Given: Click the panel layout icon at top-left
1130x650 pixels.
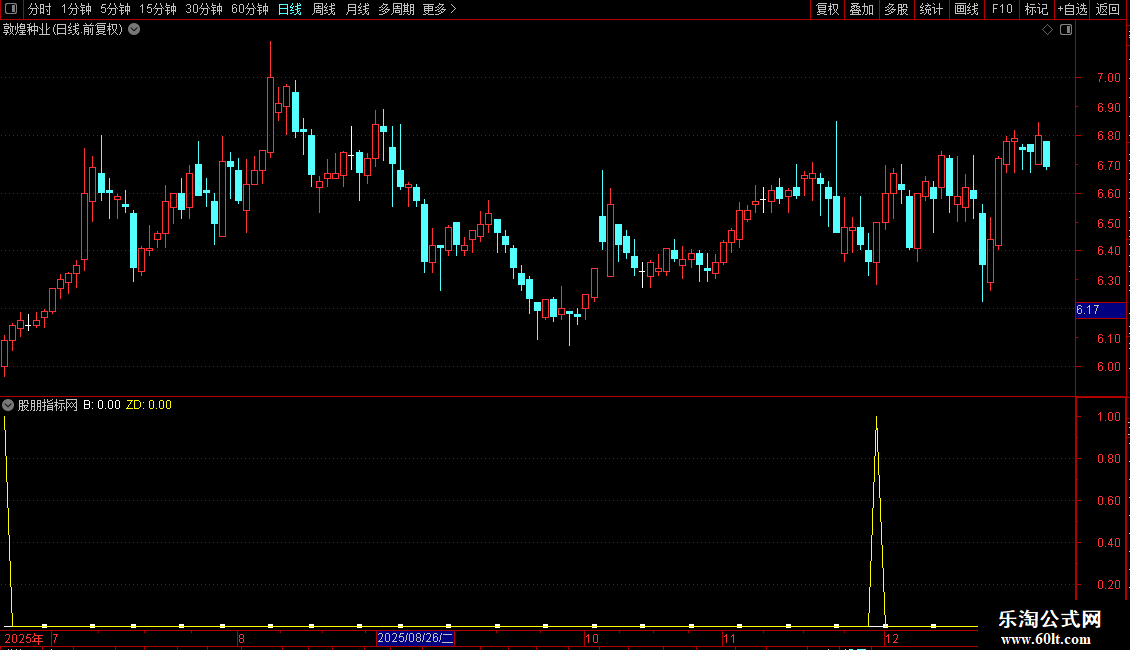Looking at the screenshot, I should (11, 9).
